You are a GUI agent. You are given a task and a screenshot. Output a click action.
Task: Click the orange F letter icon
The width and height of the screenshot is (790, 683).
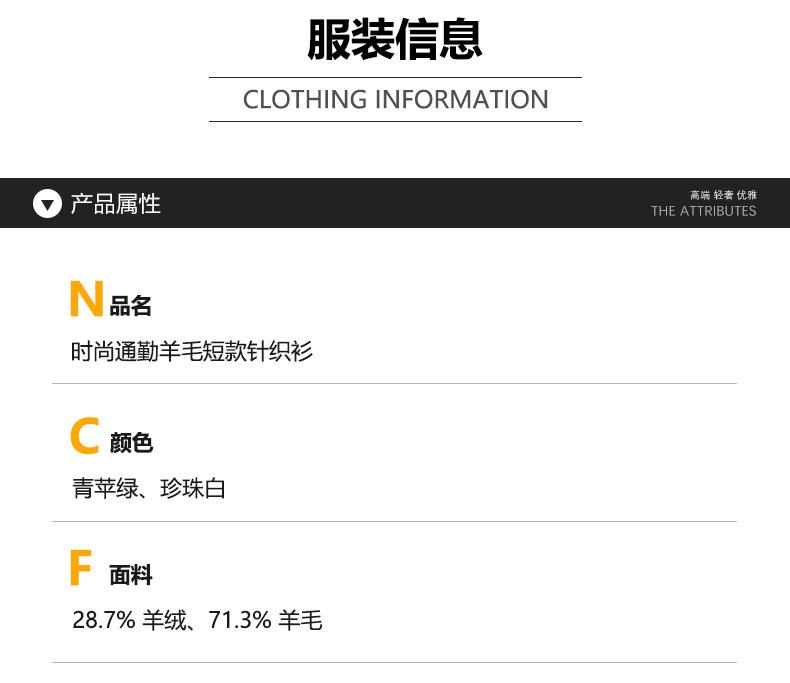(x=81, y=569)
